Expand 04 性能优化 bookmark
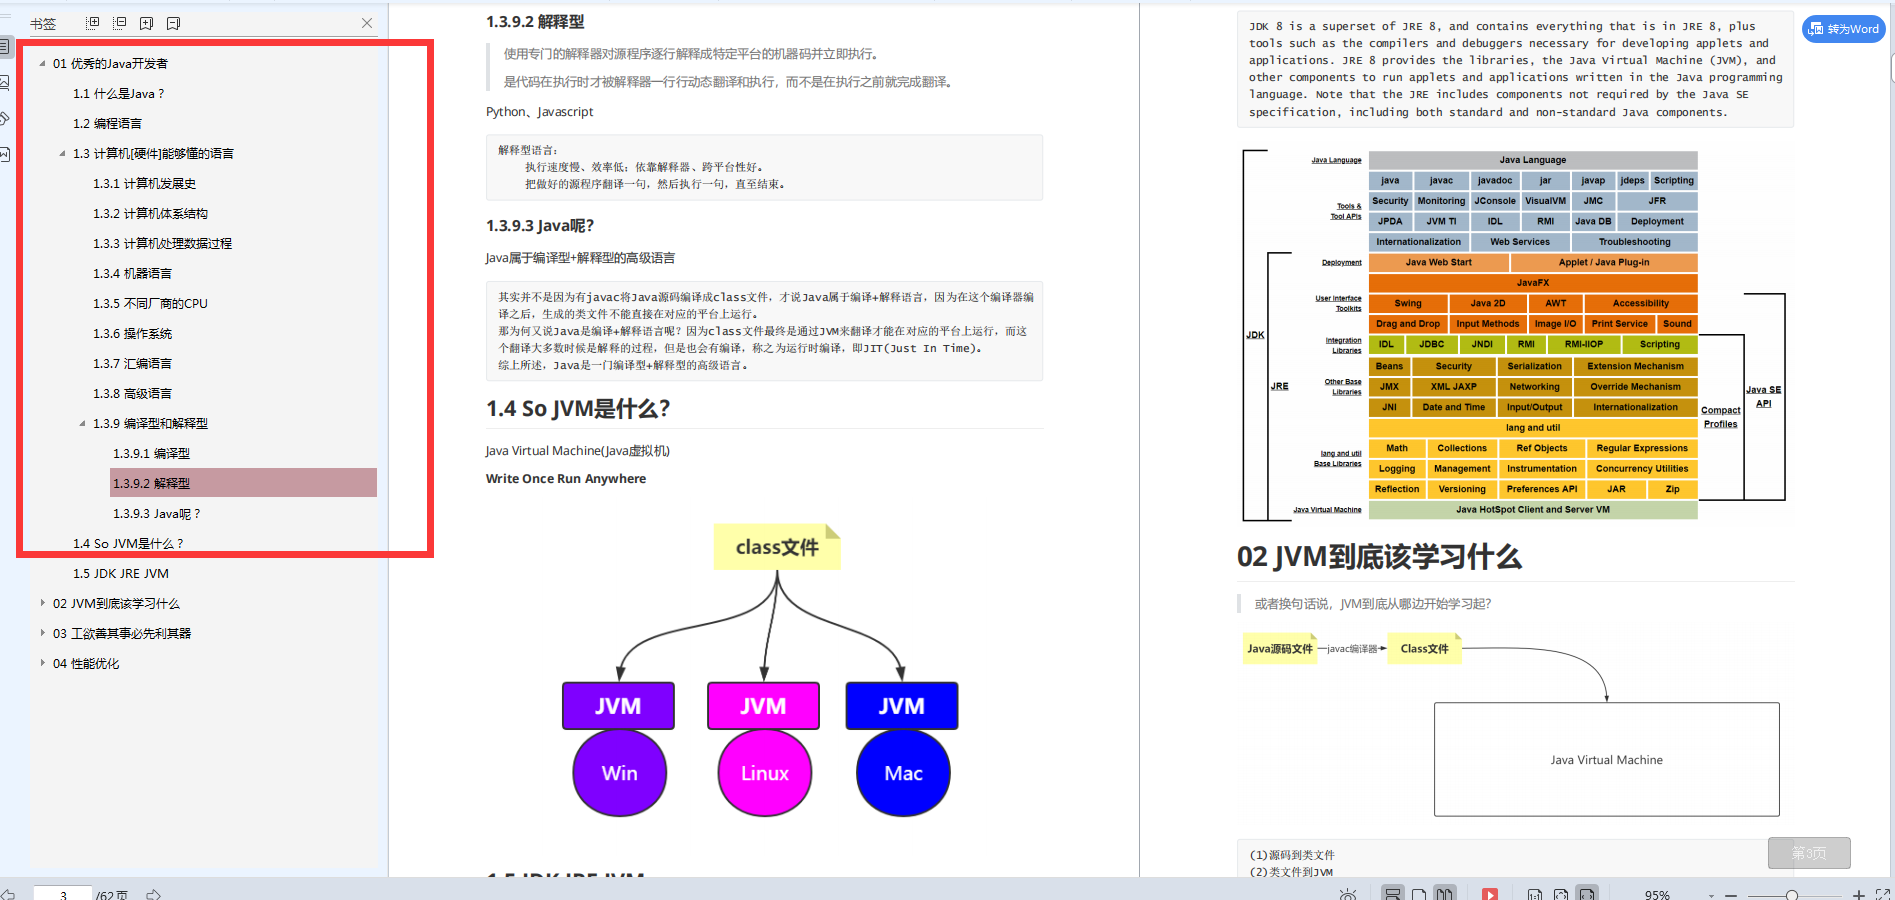Screen dimensions: 1895x900 coord(42,663)
